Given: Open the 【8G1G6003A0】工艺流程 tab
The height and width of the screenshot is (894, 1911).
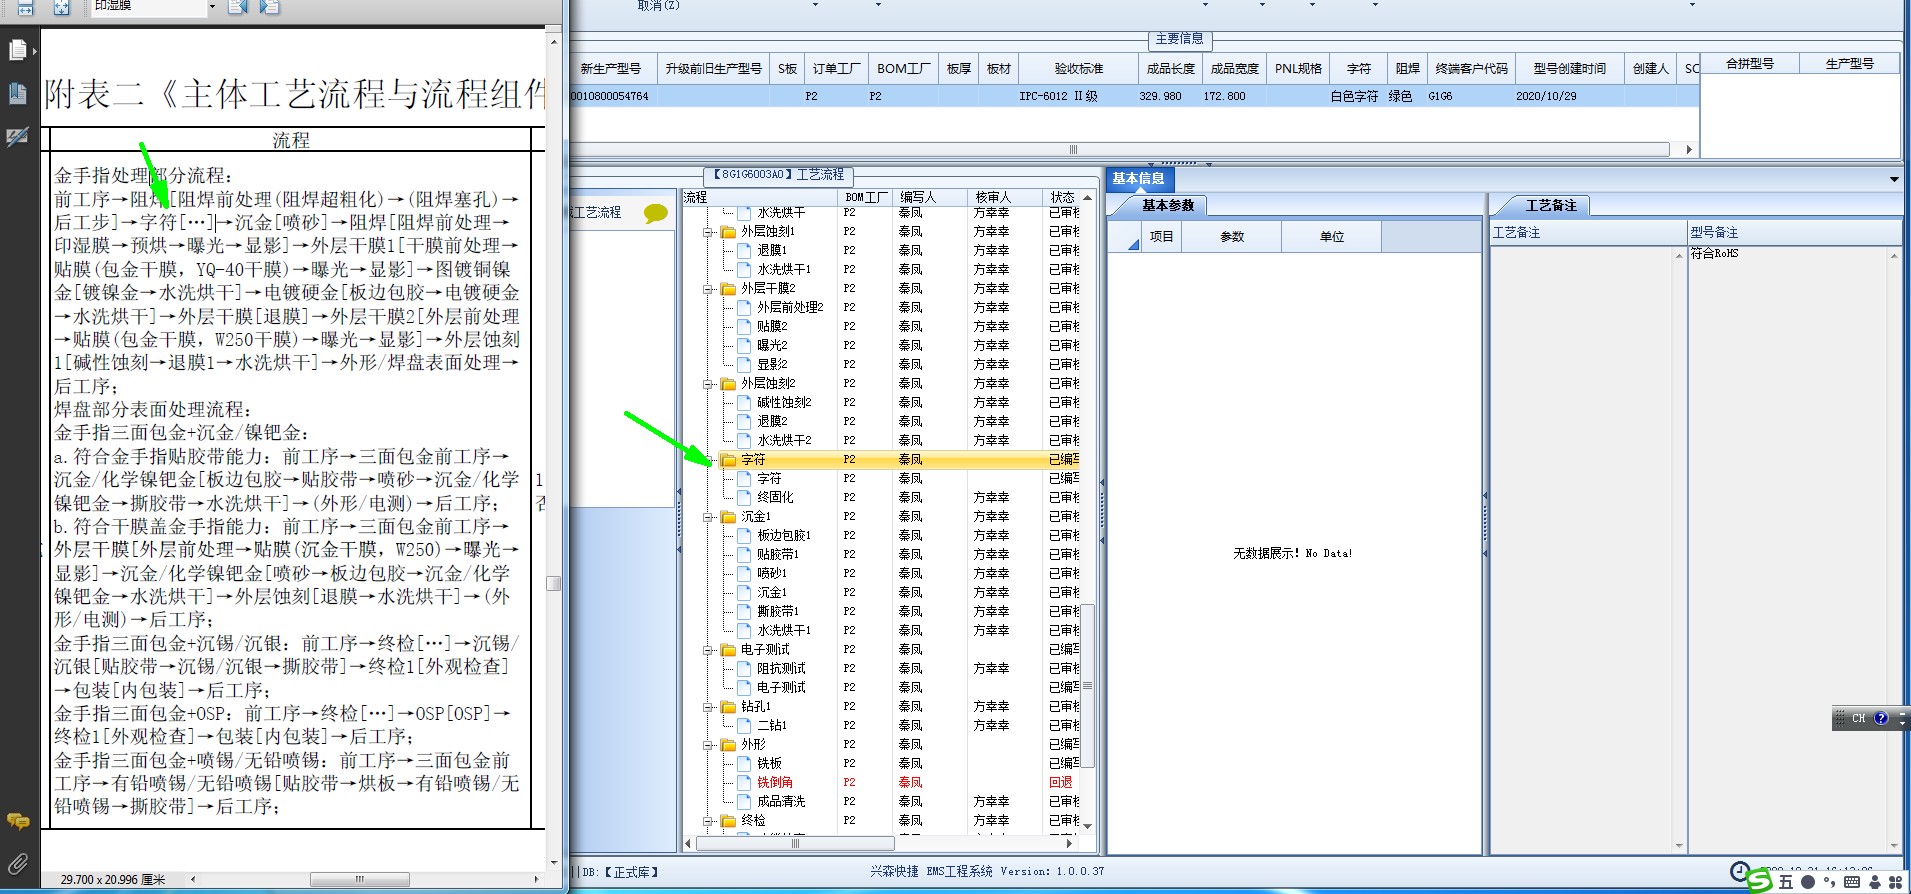Looking at the screenshot, I should (778, 175).
